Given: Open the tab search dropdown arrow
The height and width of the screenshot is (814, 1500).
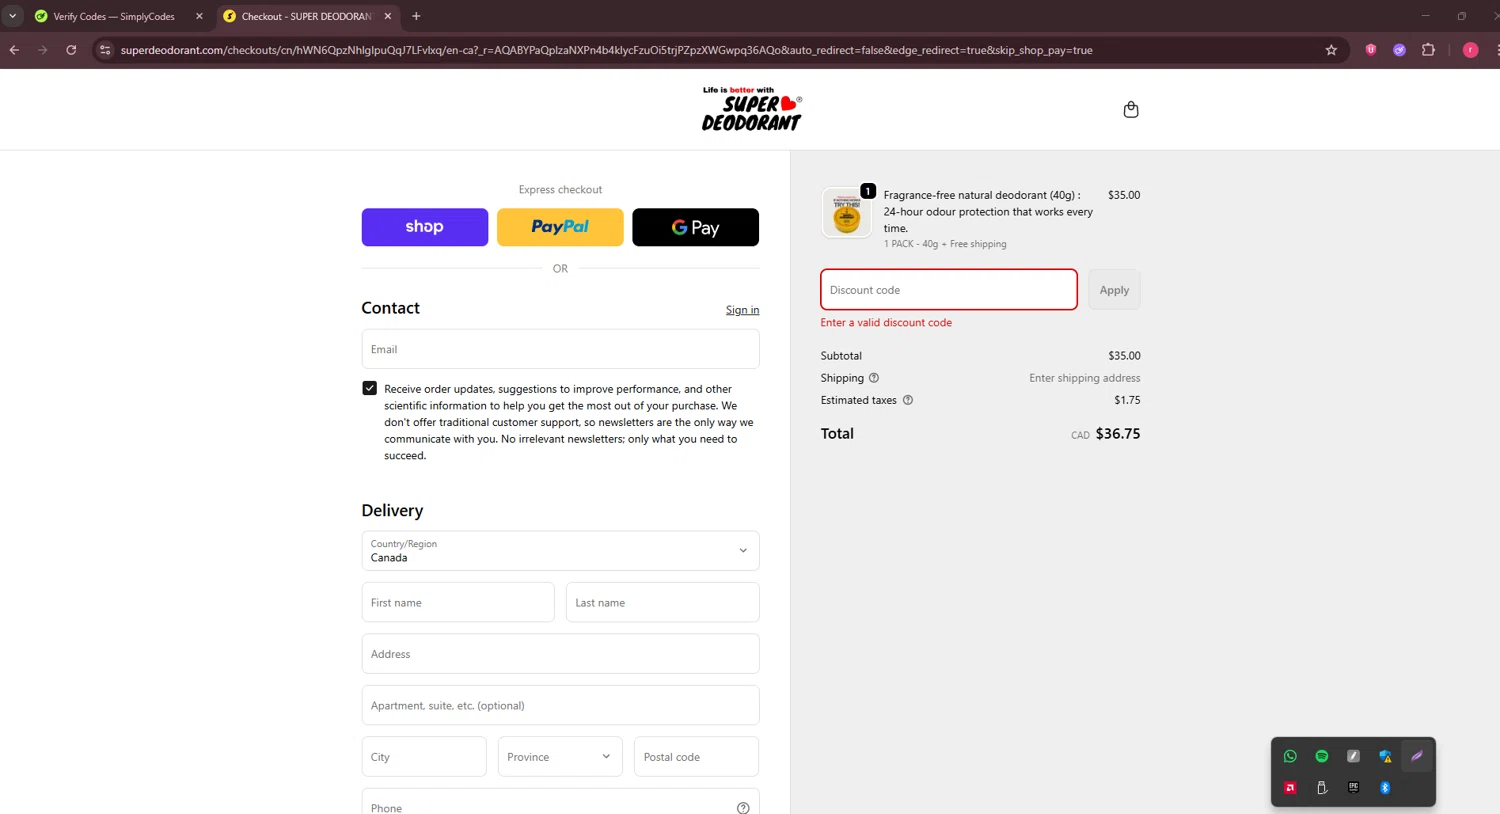Looking at the screenshot, I should point(12,16).
